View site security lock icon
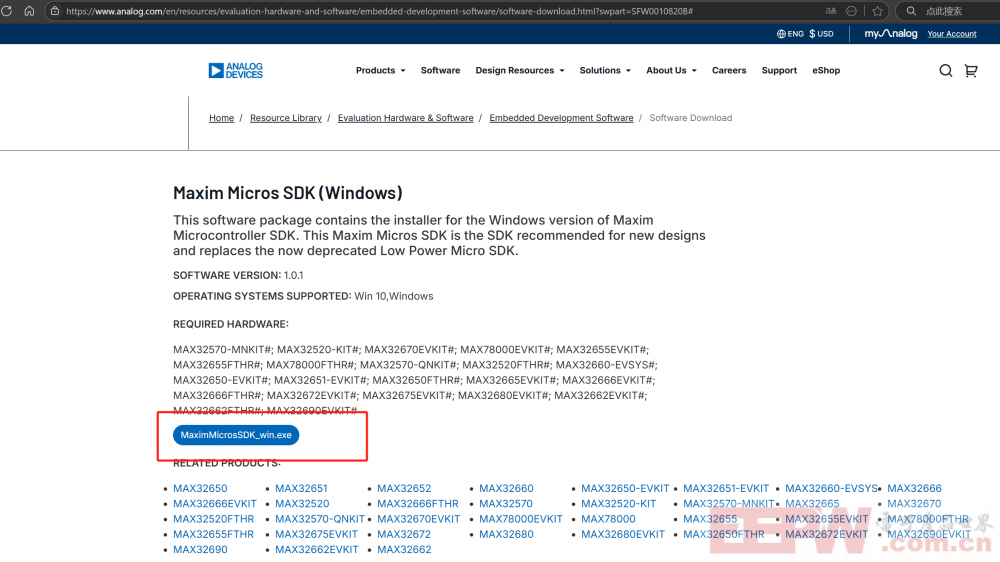 click(x=55, y=11)
